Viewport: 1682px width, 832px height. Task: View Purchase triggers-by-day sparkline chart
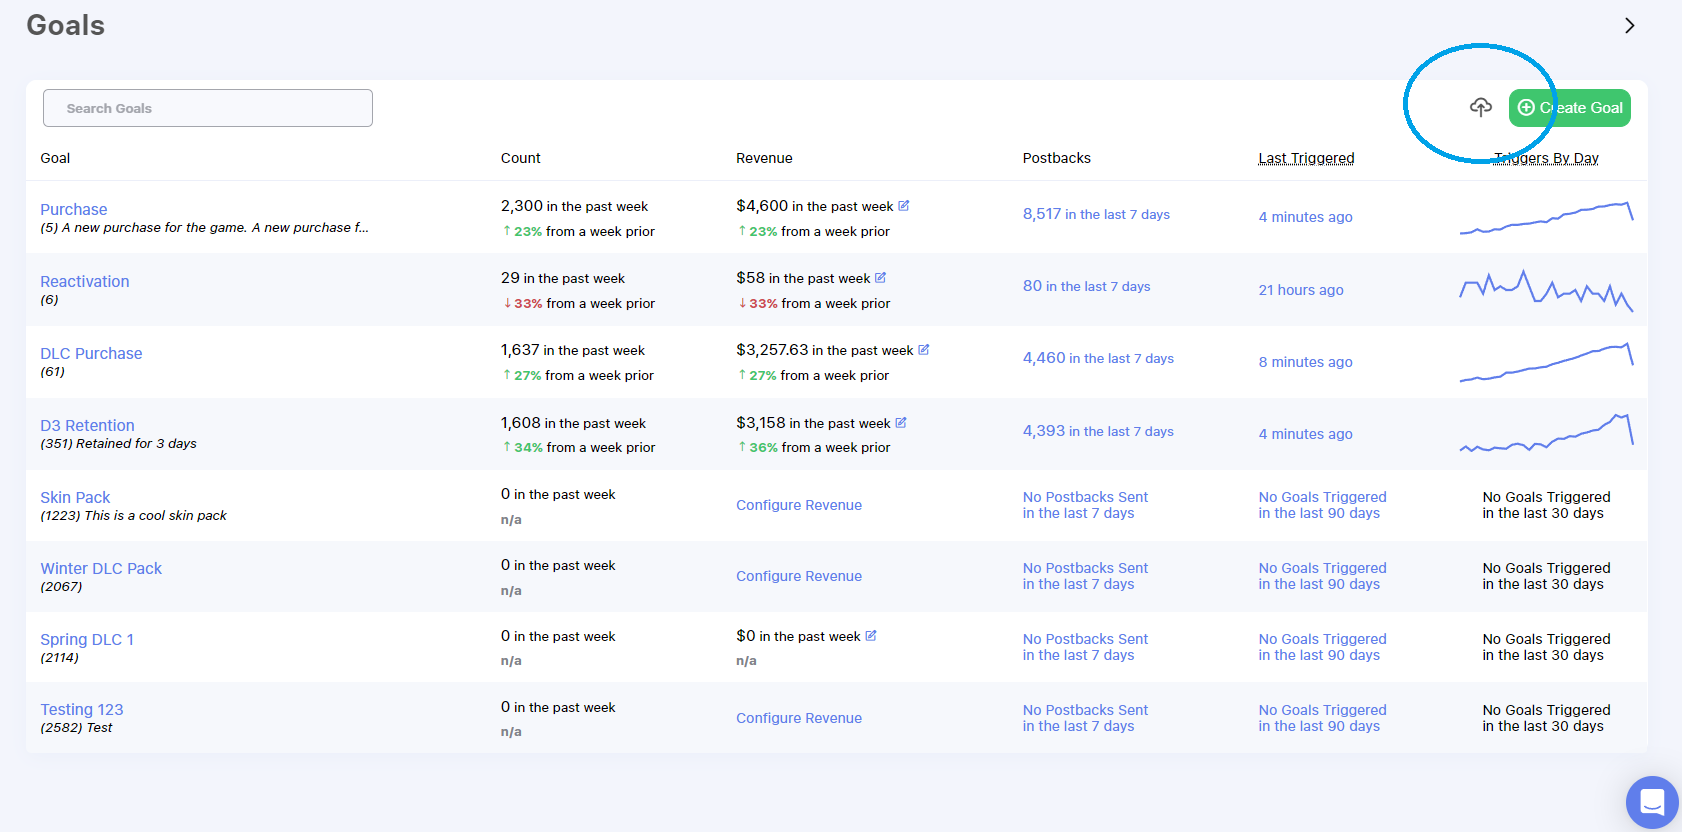1546,218
